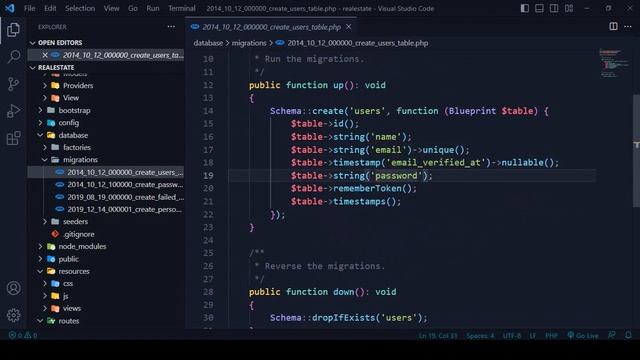This screenshot has height=360, width=640.
Task: Open the Extensions view
Action: click(13, 138)
